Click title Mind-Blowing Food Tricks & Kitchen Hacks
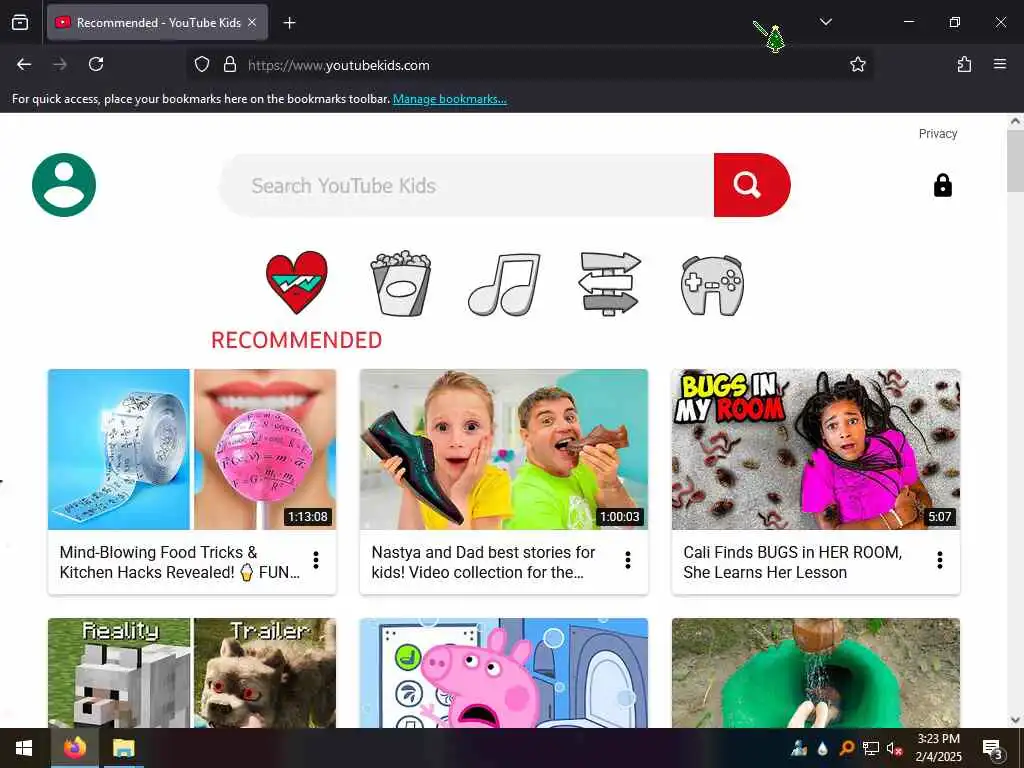This screenshot has width=1024, height=768. point(180,562)
